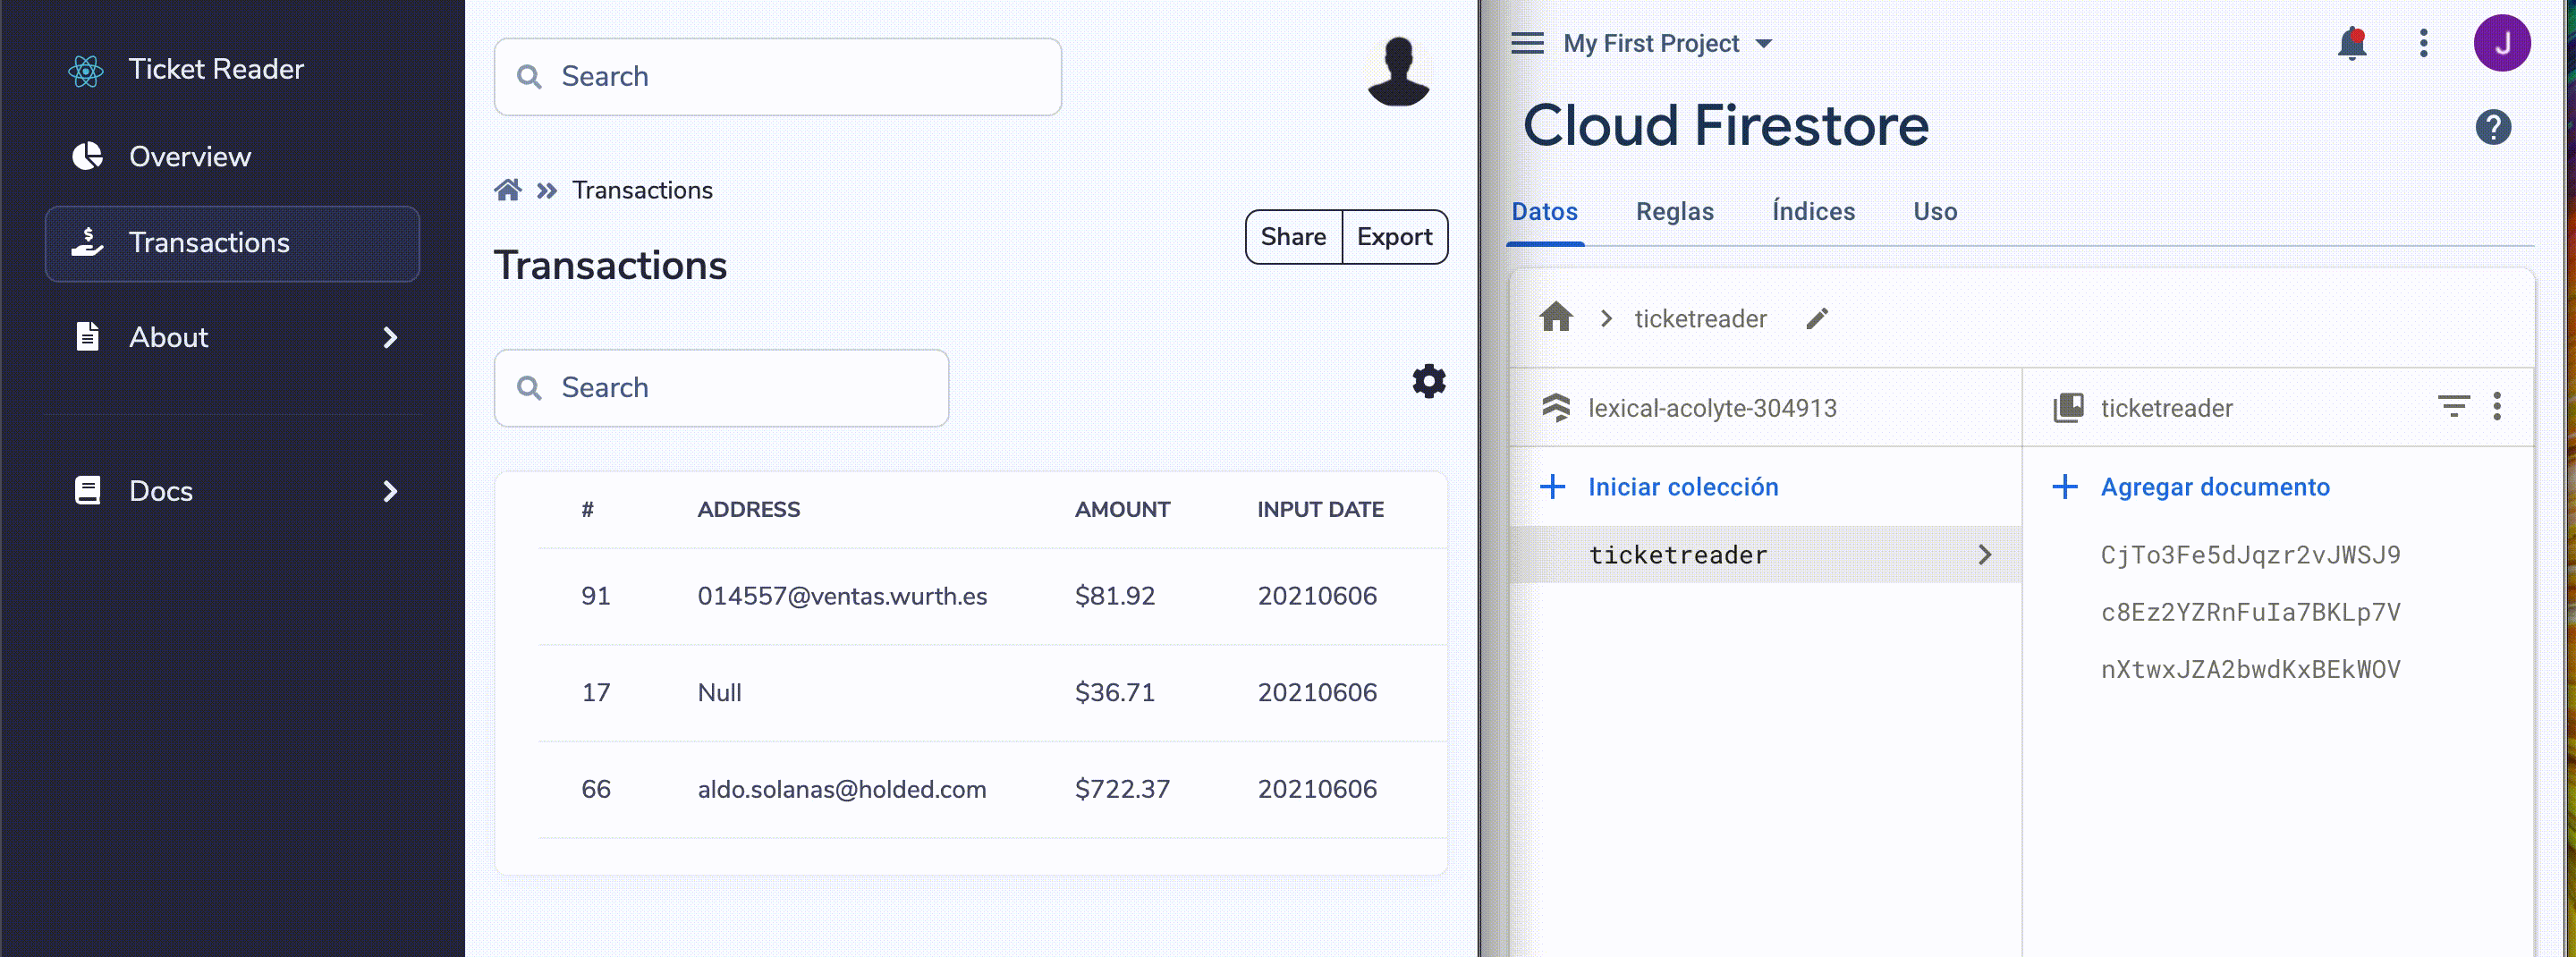
Task: Switch to the Reglas tab
Action: point(1674,212)
